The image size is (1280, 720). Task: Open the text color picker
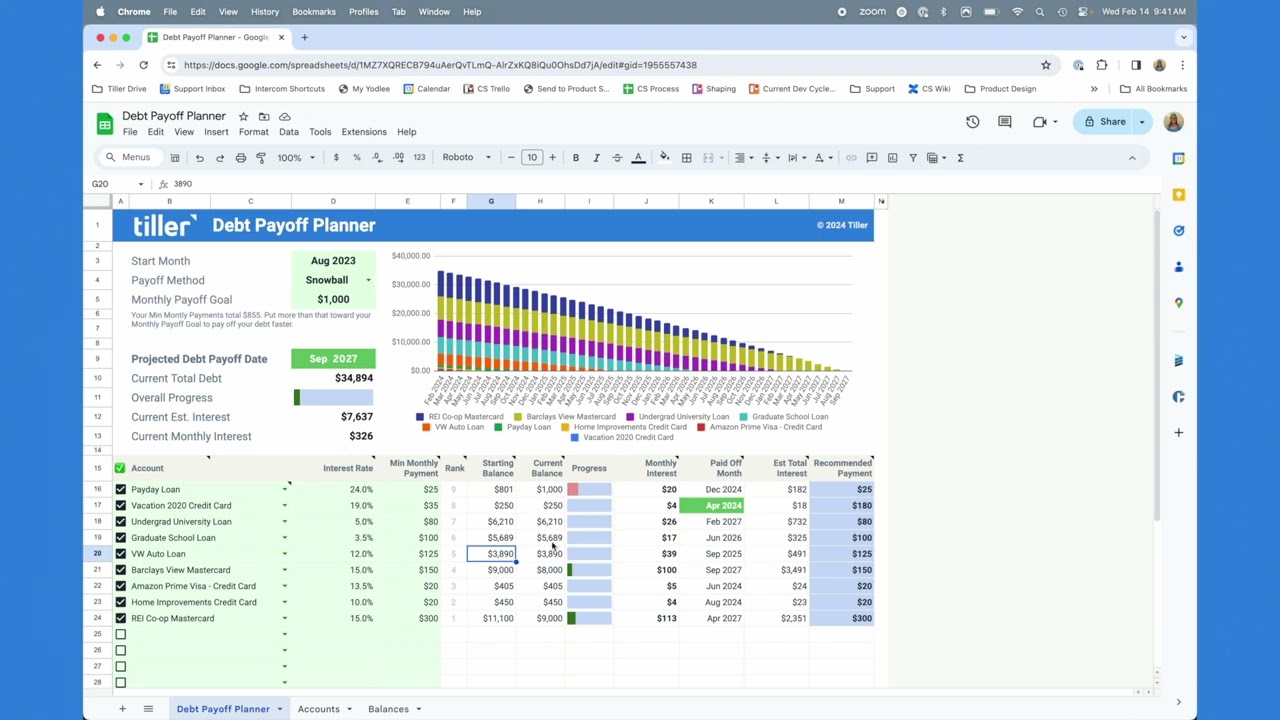(x=638, y=158)
